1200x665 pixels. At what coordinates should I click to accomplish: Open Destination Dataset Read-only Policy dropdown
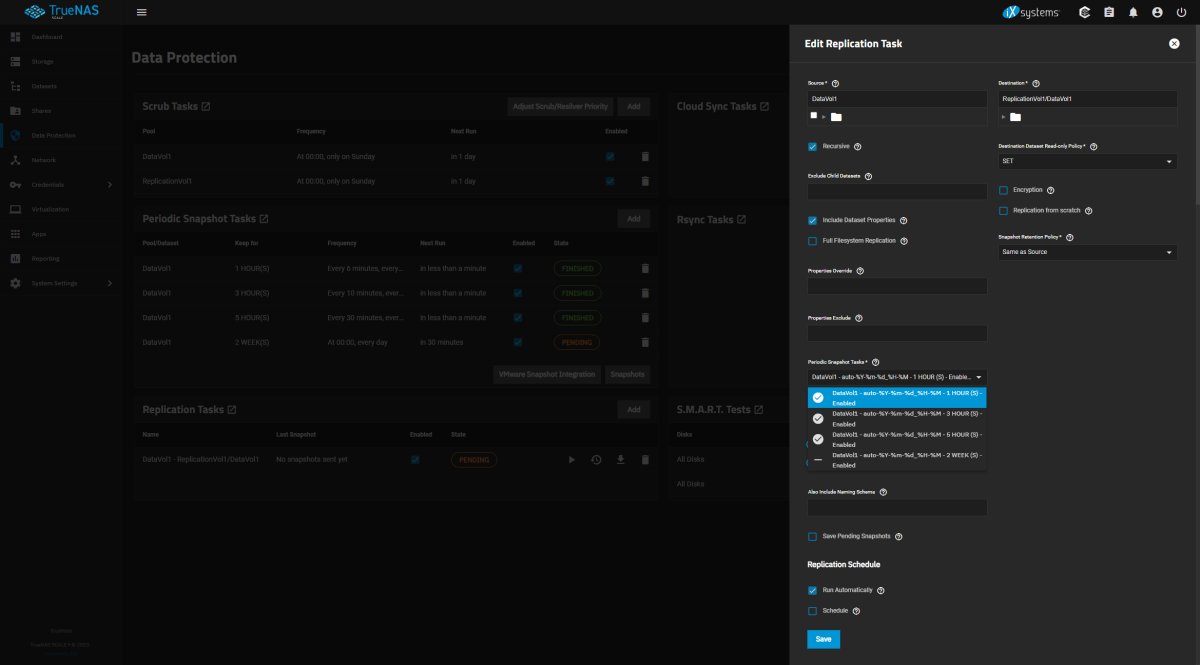pyautogui.click(x=1087, y=161)
